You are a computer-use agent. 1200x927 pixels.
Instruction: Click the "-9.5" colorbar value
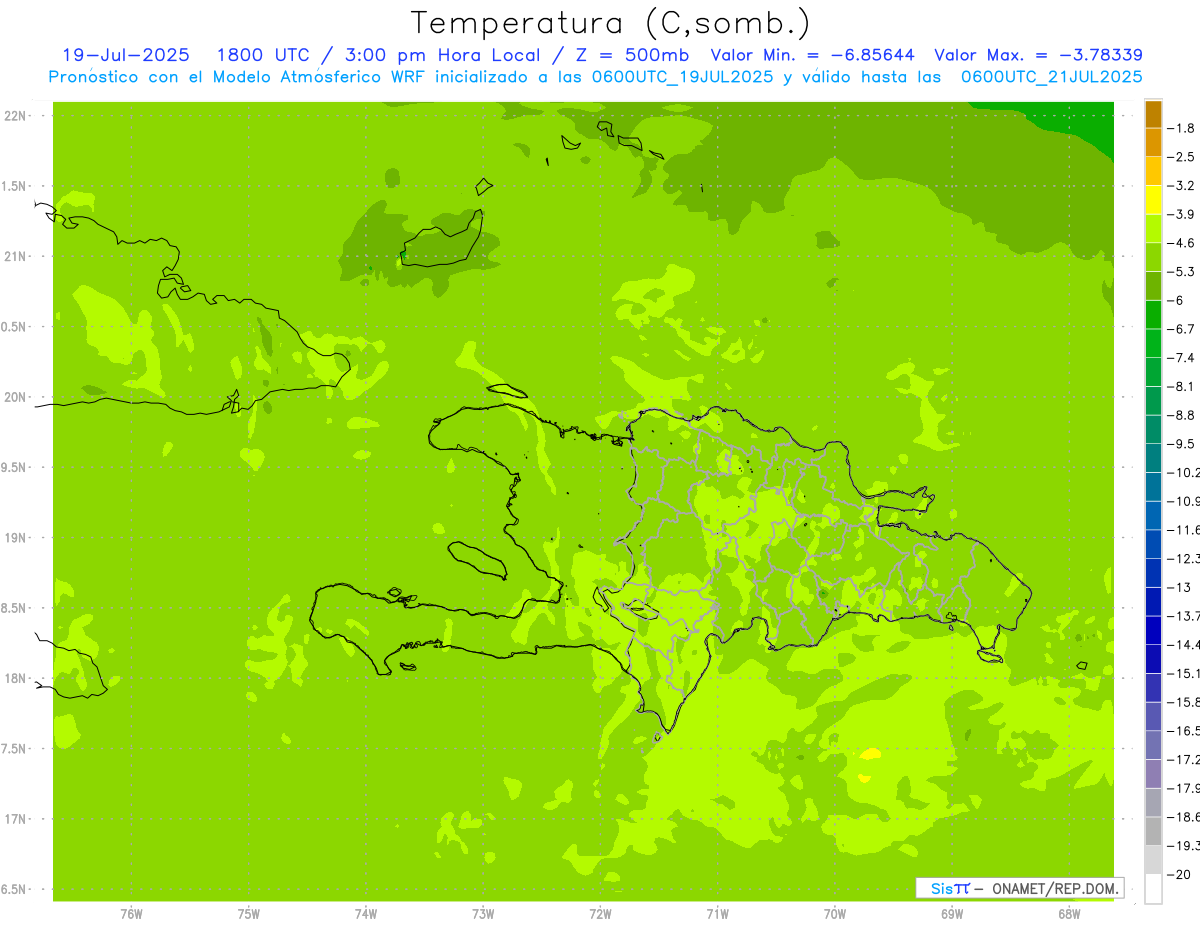pyautogui.click(x=1182, y=444)
